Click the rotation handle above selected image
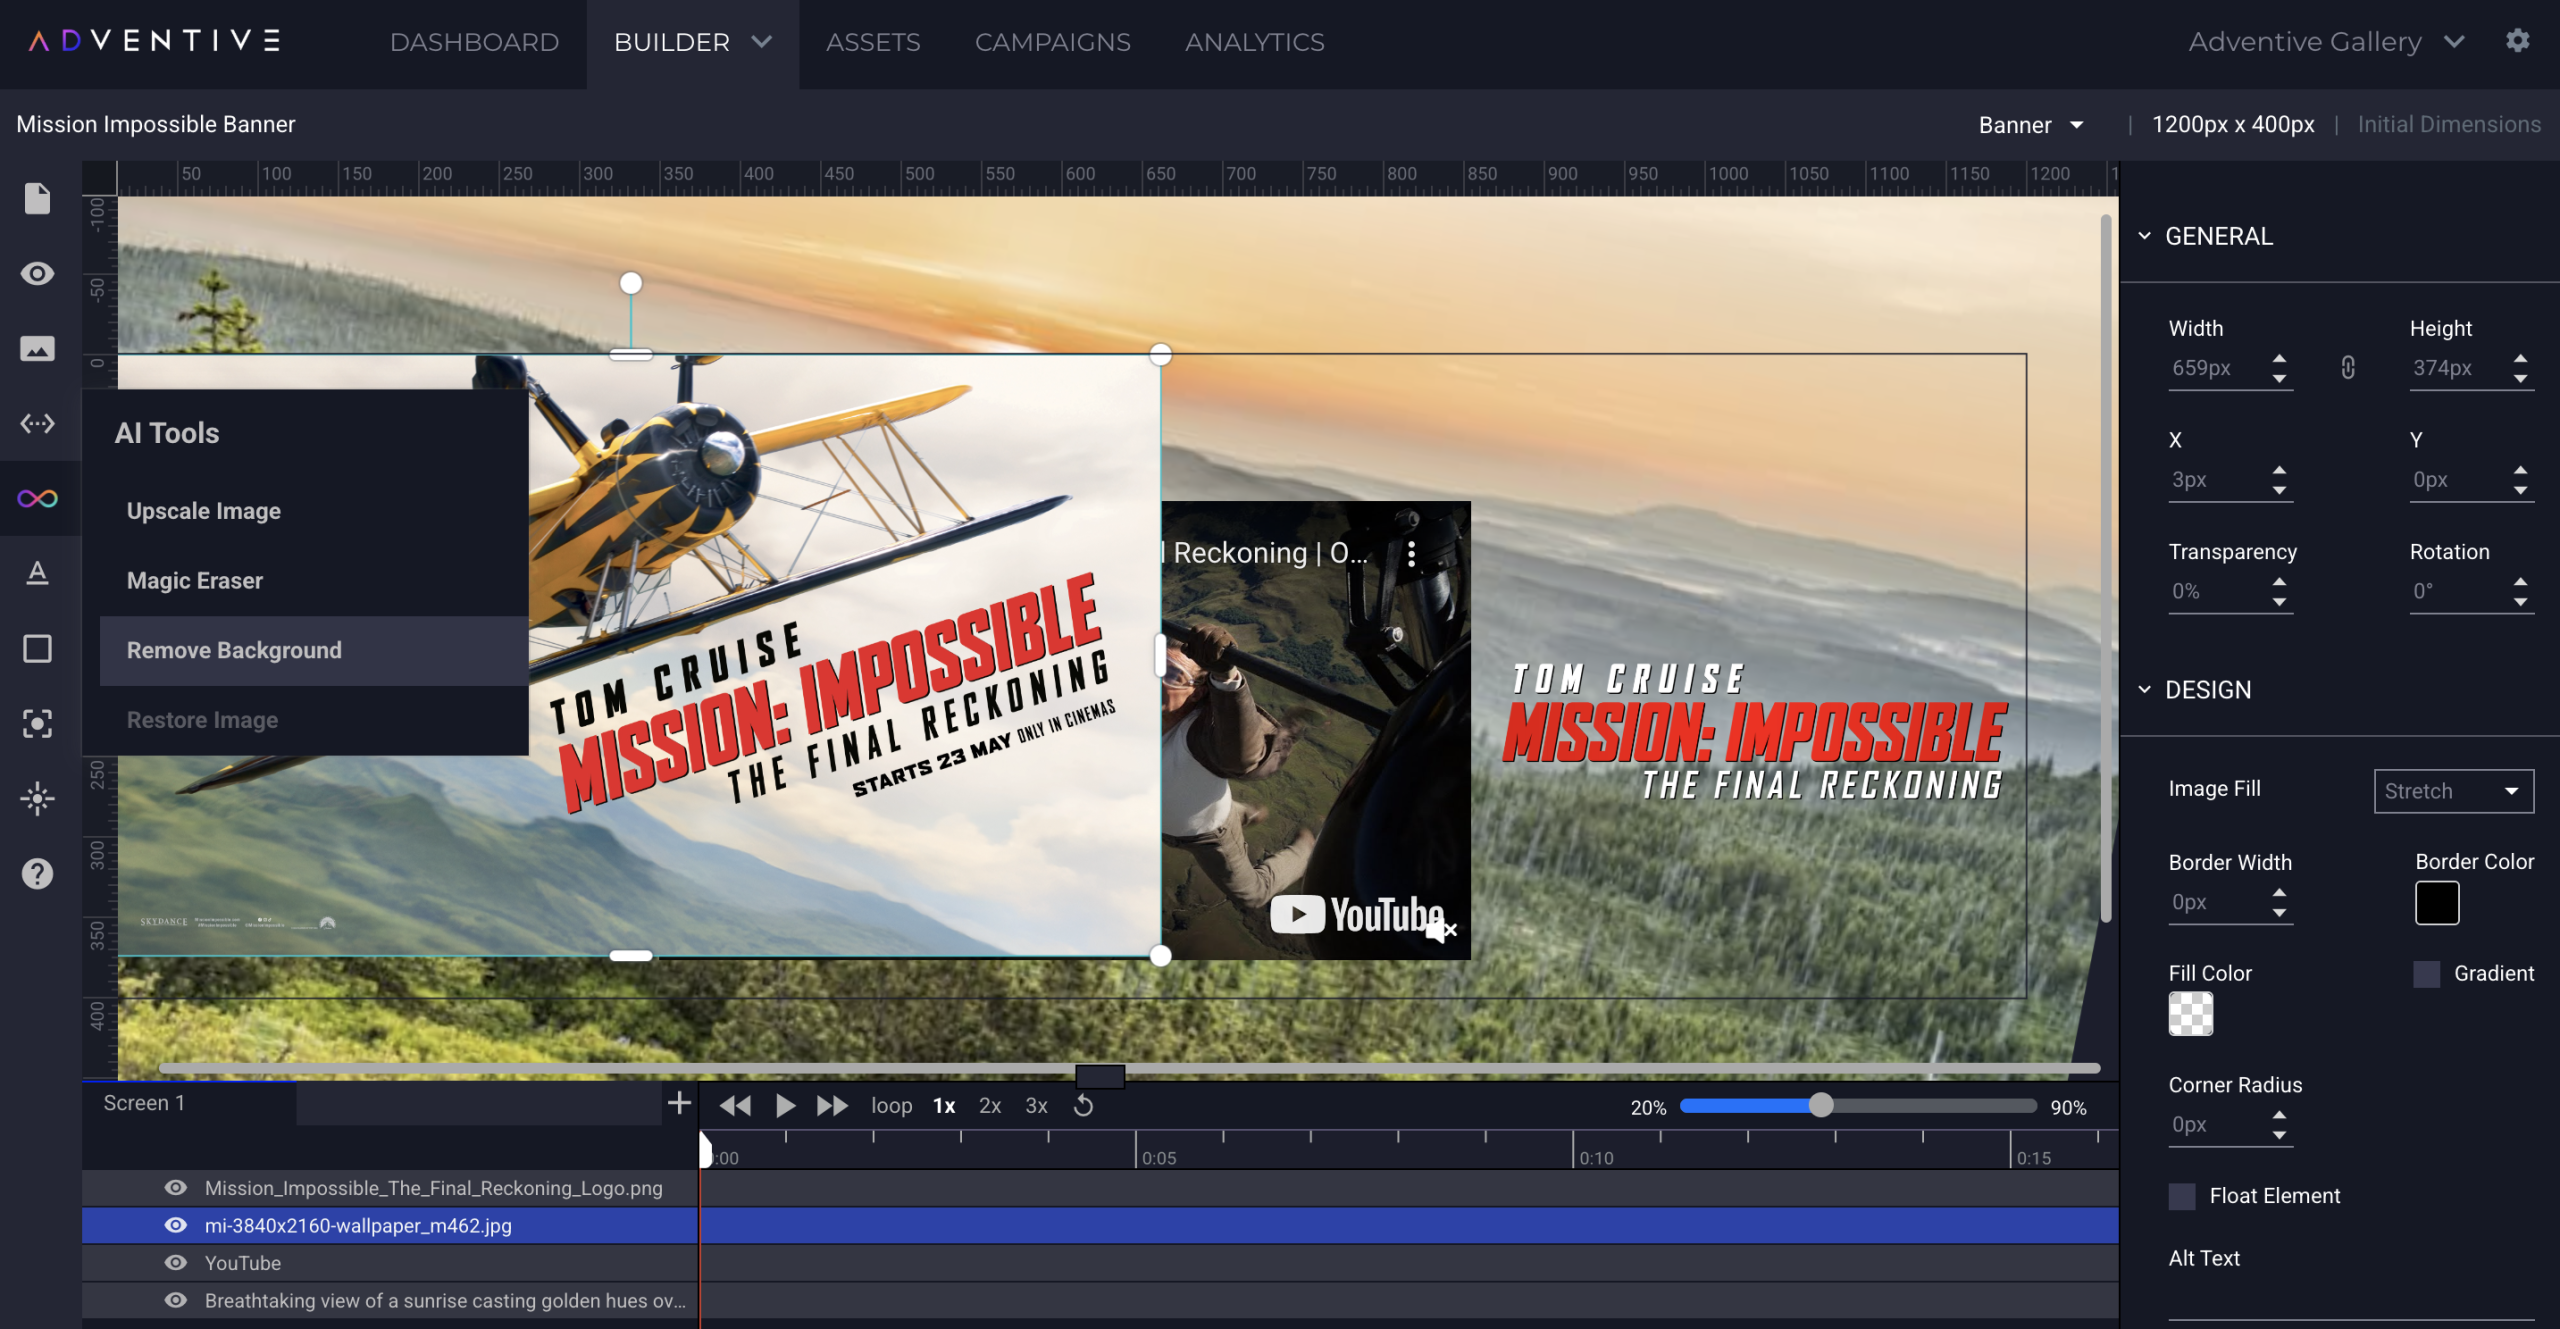This screenshot has width=2560, height=1329. (631, 283)
